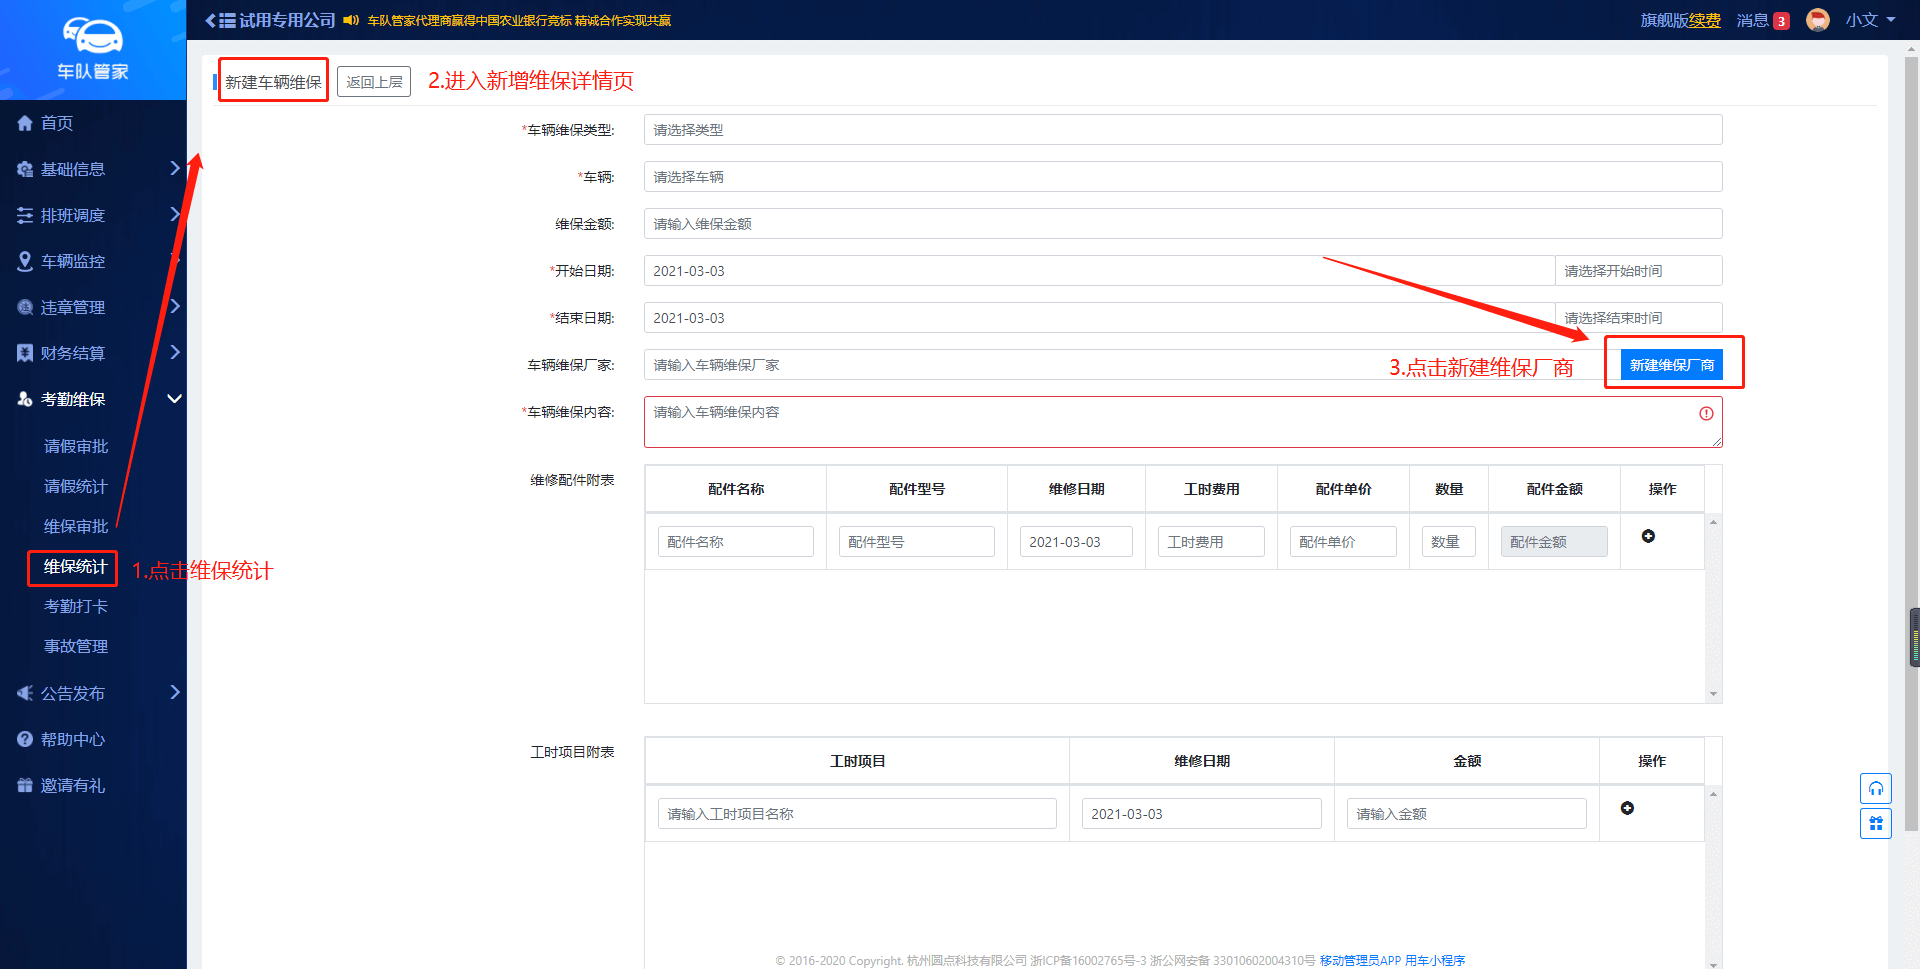Click the 维保金额 input field

[x=1182, y=224]
